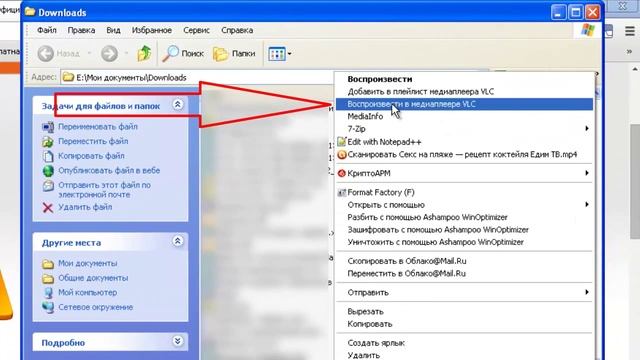Open the Избранное menu
The image size is (640, 360).
click(151, 30)
